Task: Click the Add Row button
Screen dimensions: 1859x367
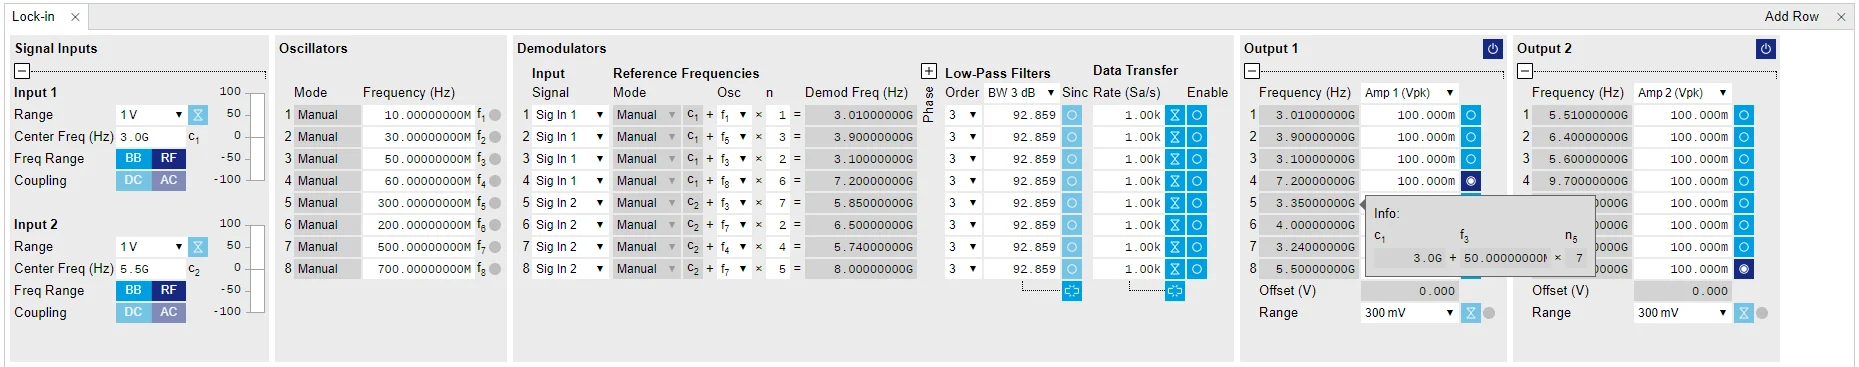Action: (x=1791, y=17)
